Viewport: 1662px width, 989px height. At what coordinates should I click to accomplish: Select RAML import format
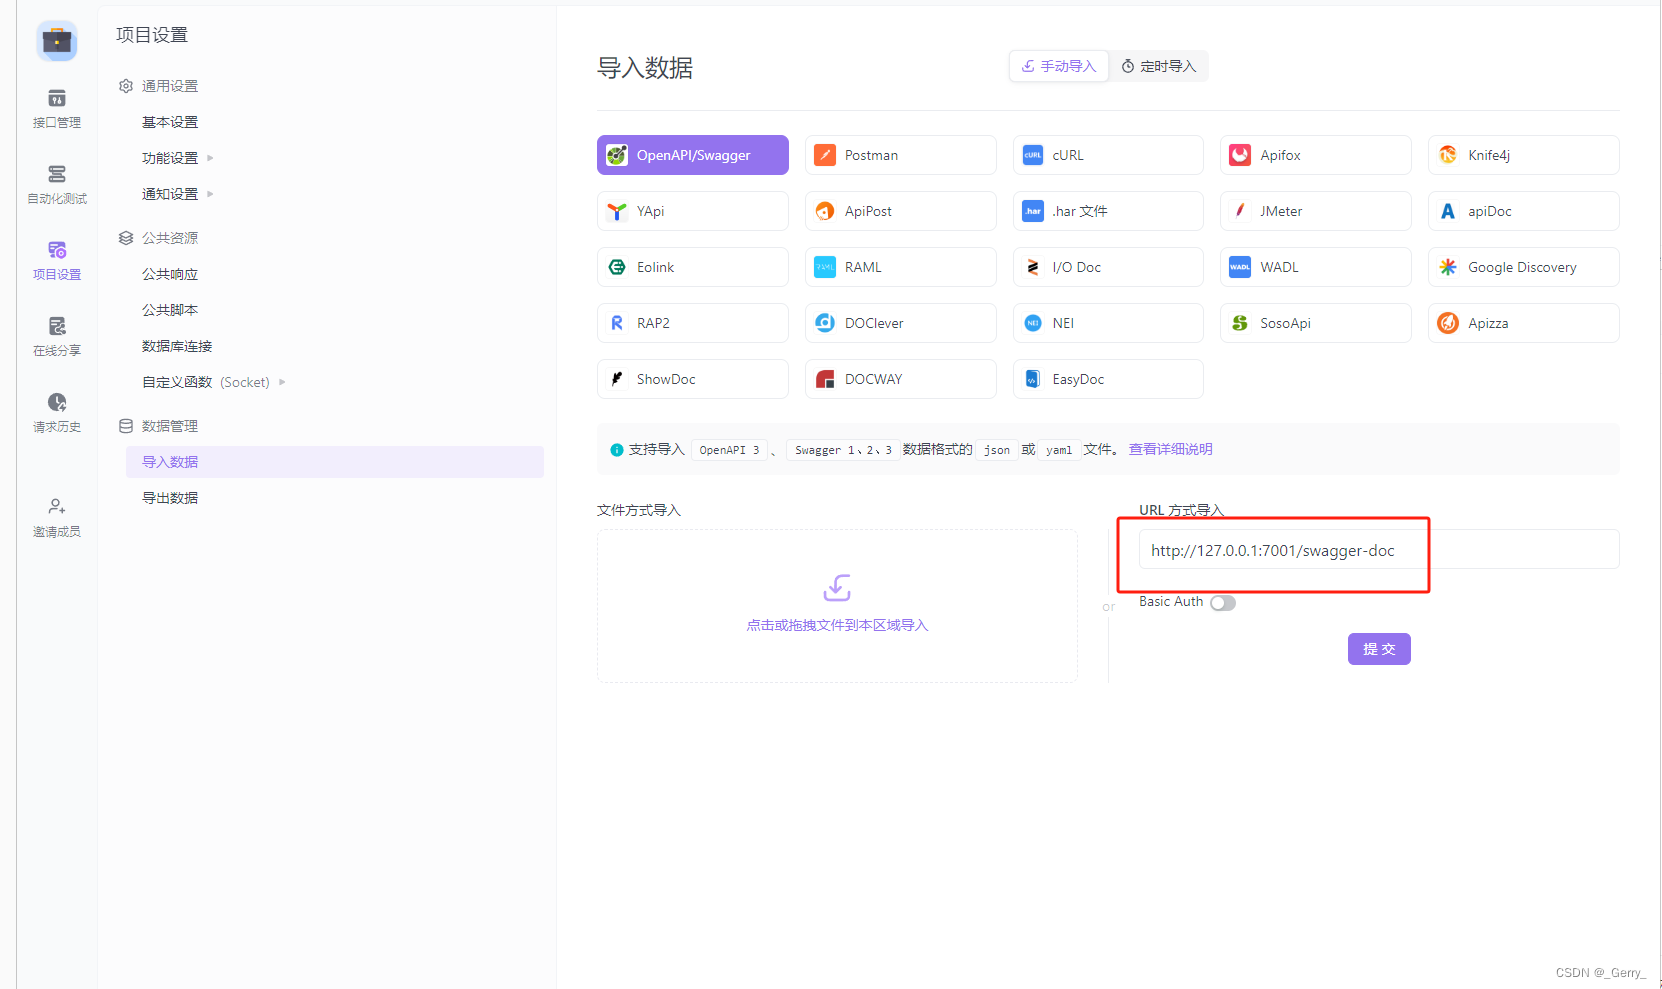coord(900,267)
